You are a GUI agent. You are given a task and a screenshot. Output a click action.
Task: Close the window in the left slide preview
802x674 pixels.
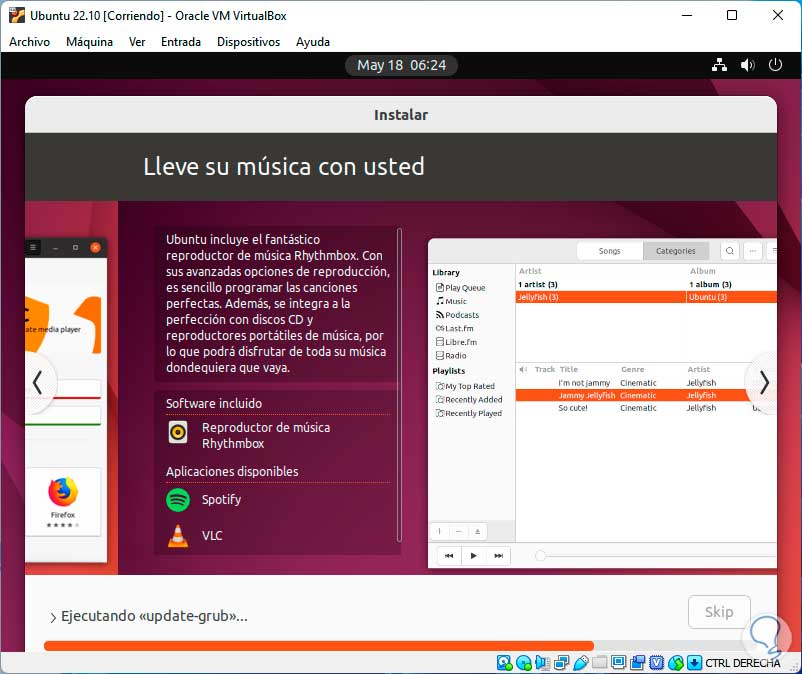coord(95,248)
